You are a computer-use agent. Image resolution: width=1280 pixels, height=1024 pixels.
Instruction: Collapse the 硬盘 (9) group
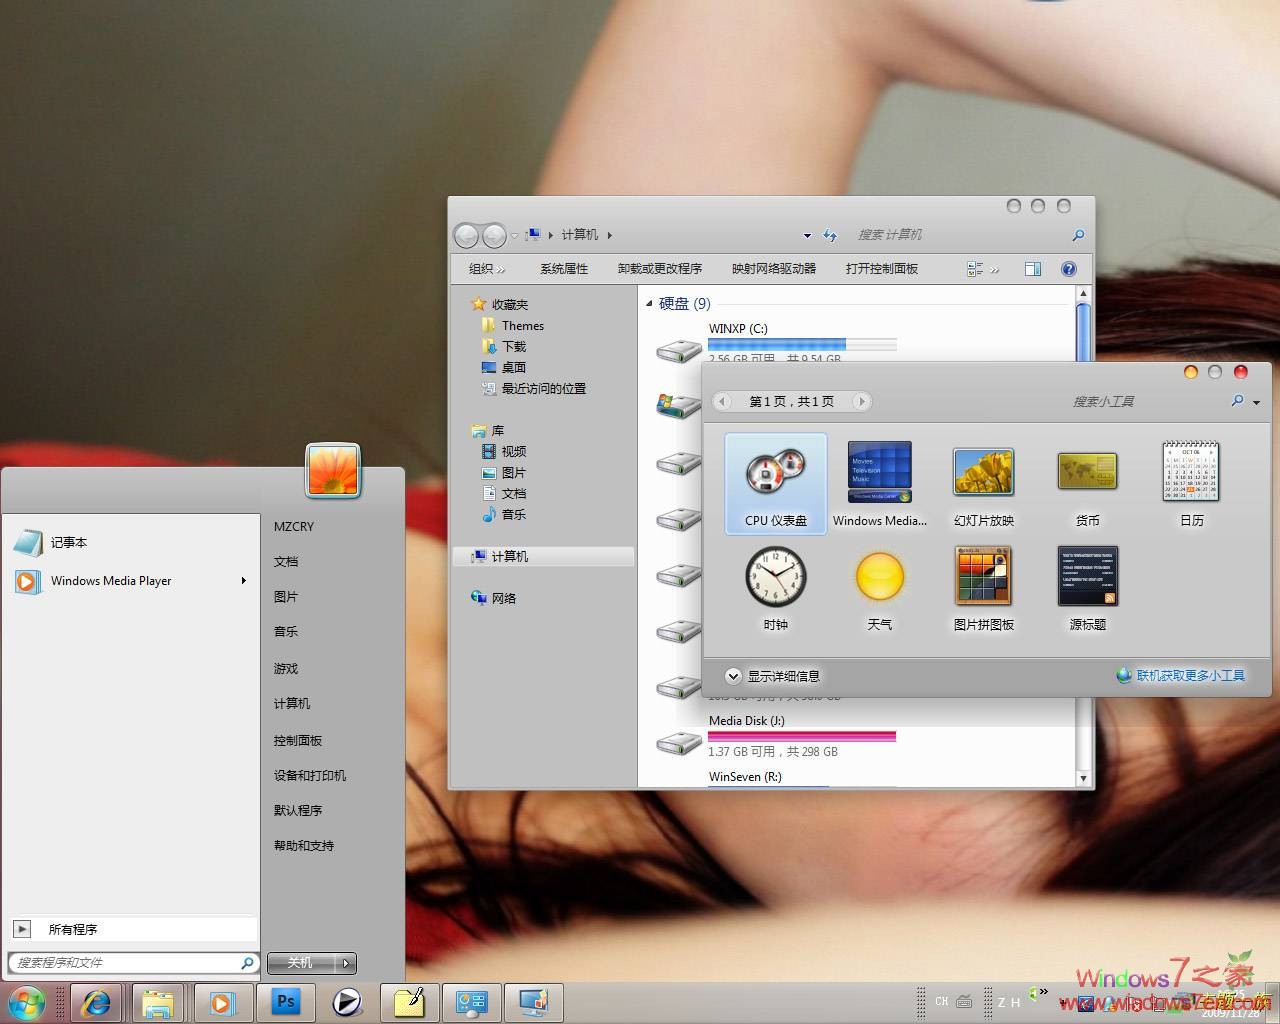[x=649, y=303]
